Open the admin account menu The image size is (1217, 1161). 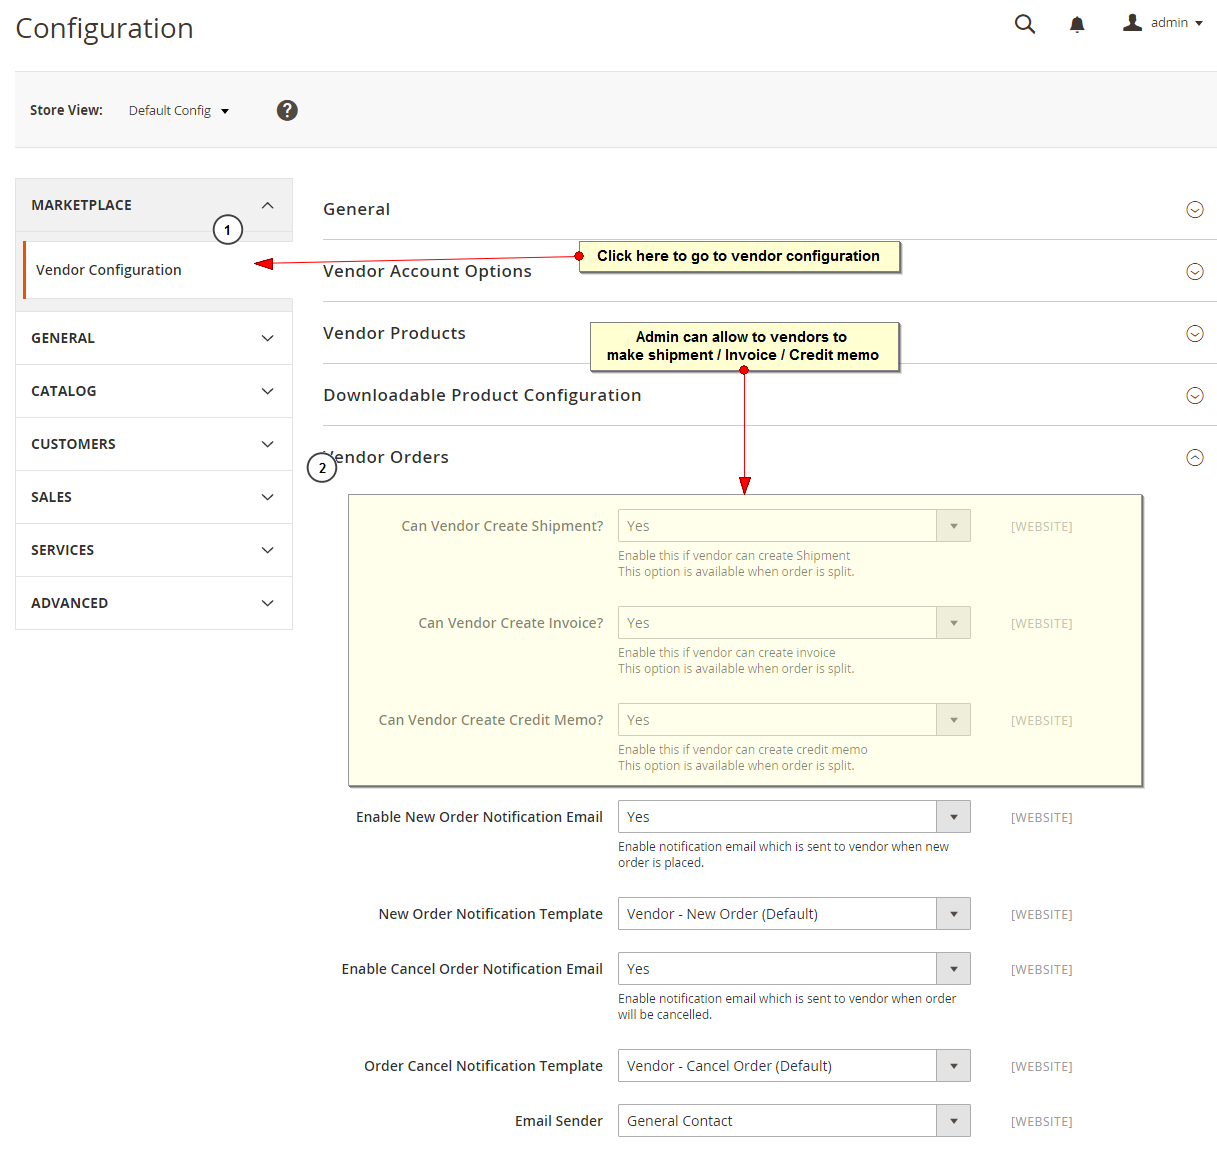click(x=1162, y=23)
